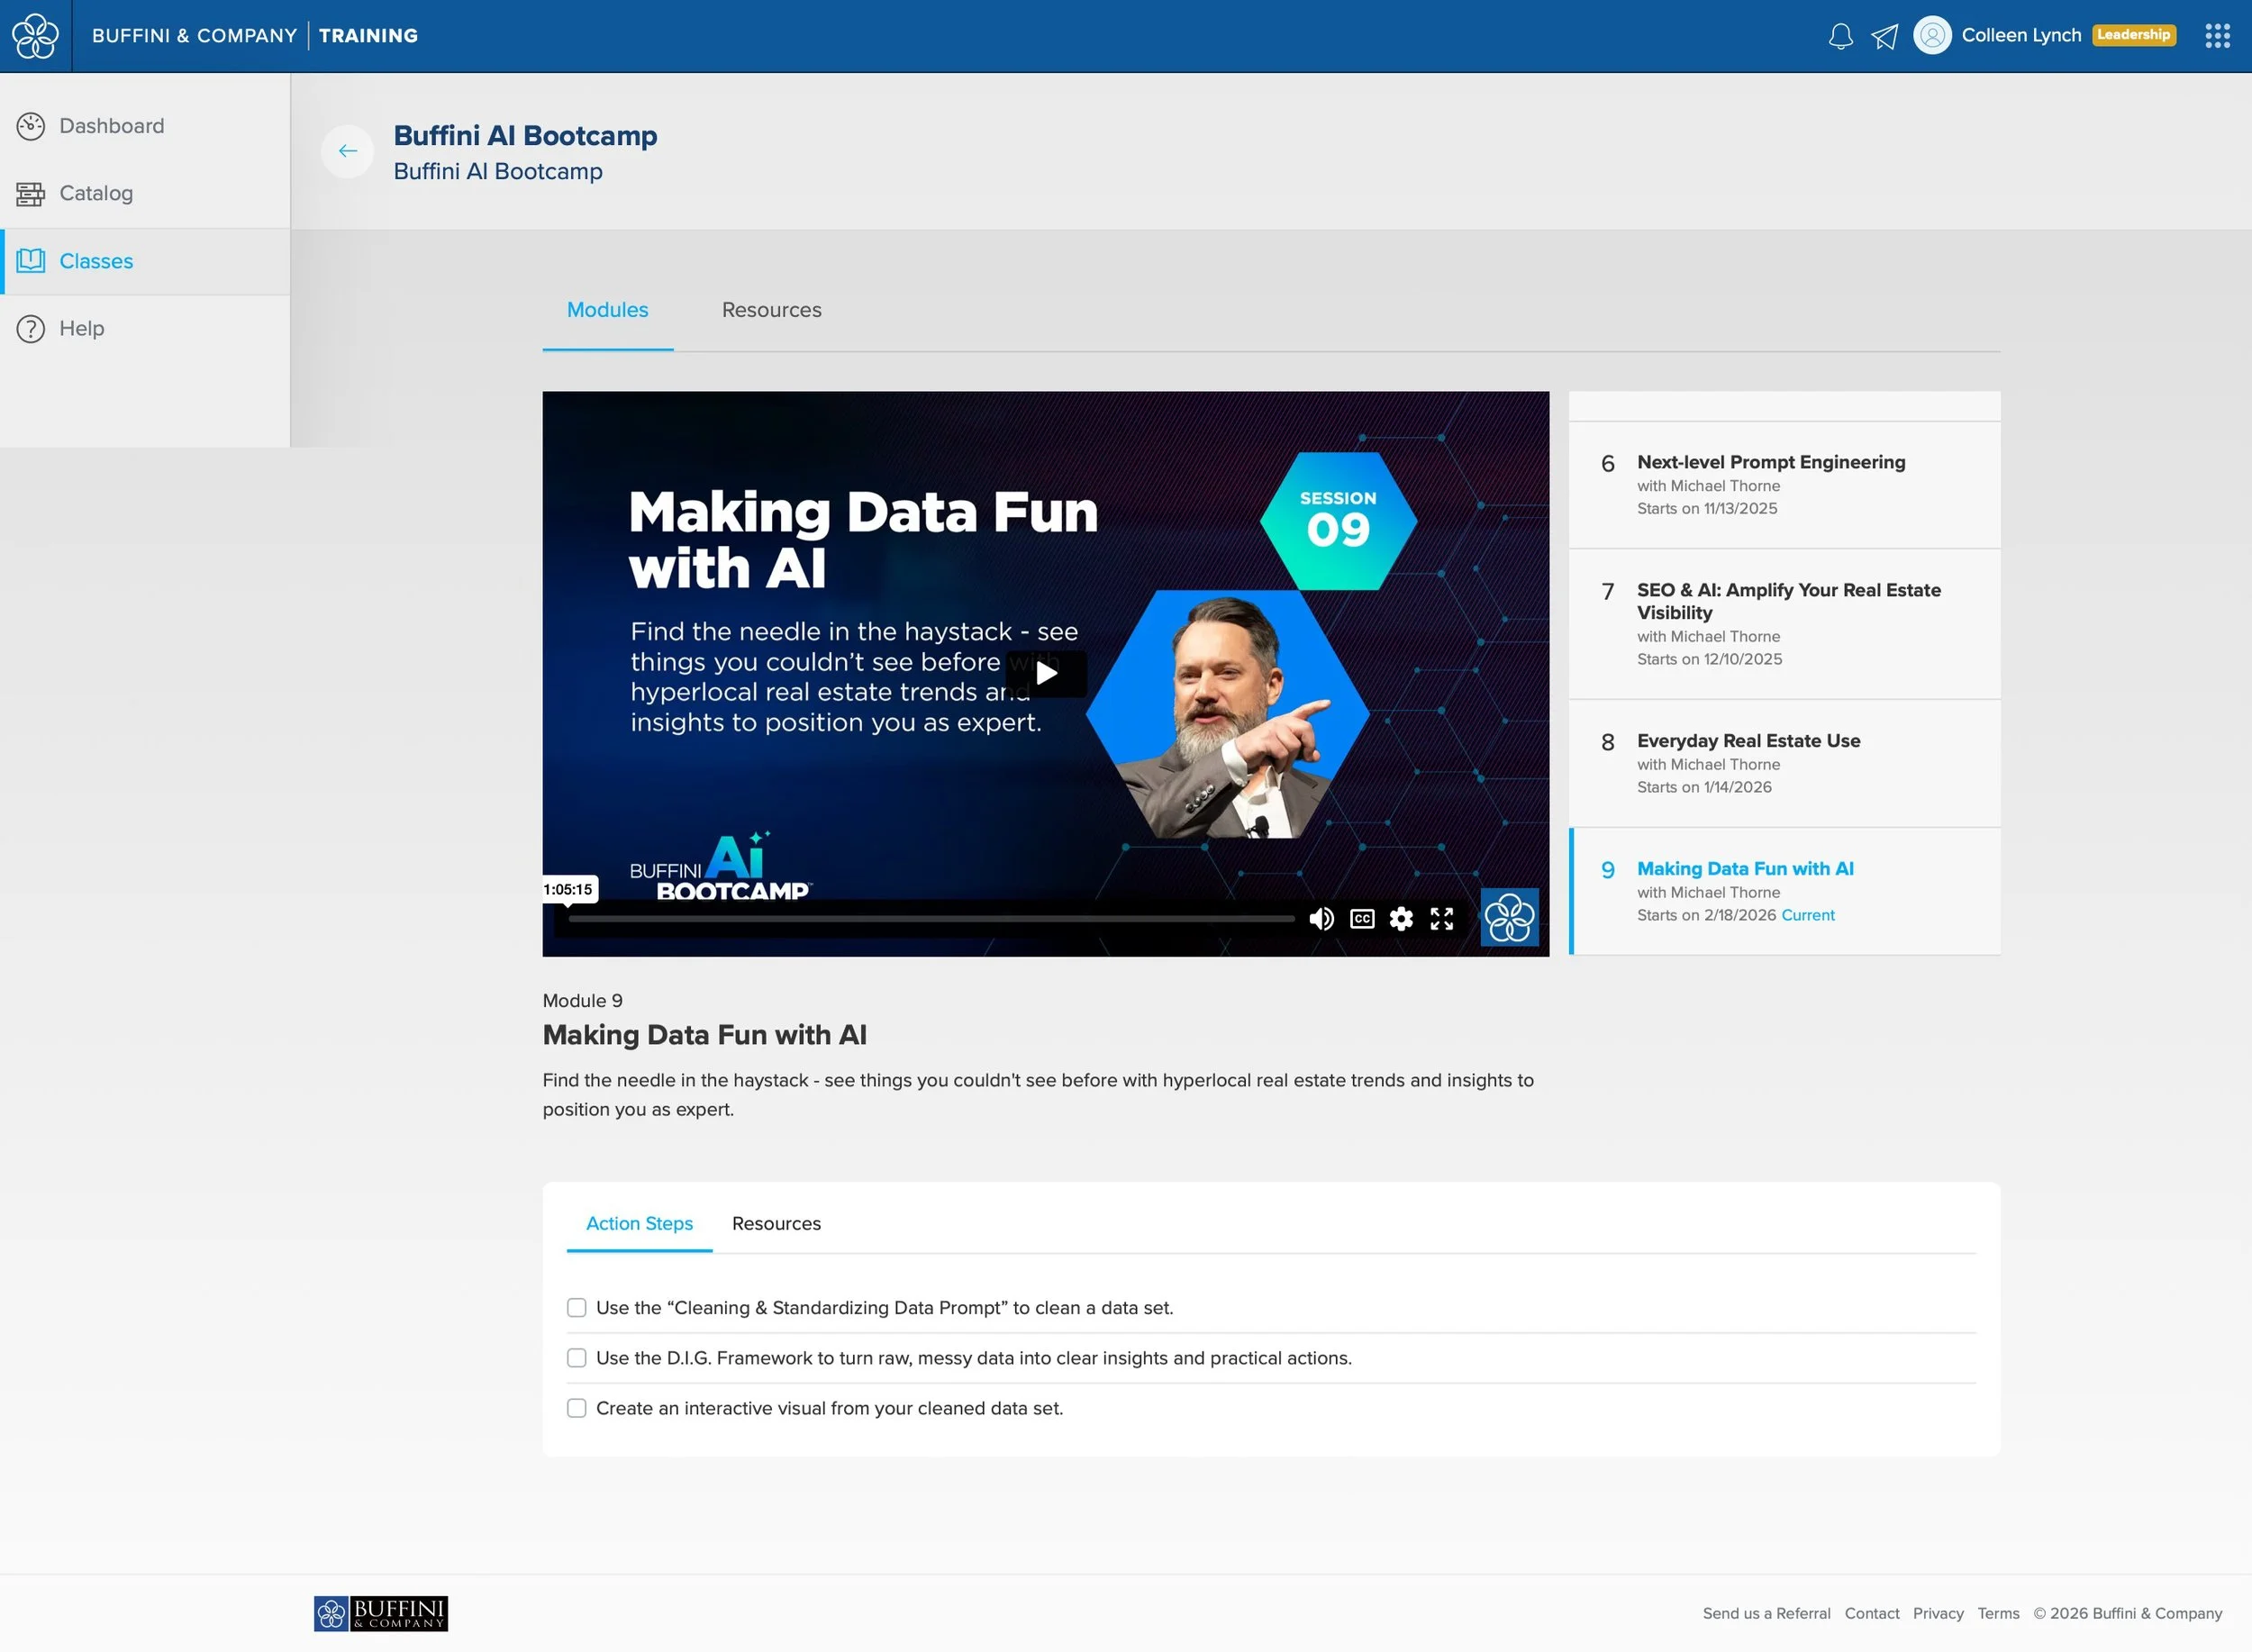
Task: Click the Catalog sidebar icon
Action: [x=31, y=193]
